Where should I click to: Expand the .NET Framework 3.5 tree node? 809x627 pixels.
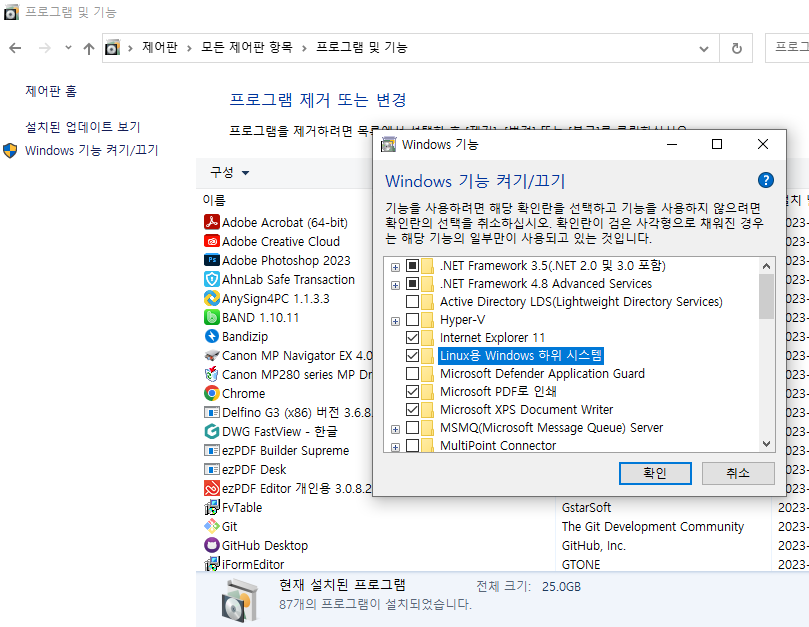pyautogui.click(x=395, y=267)
